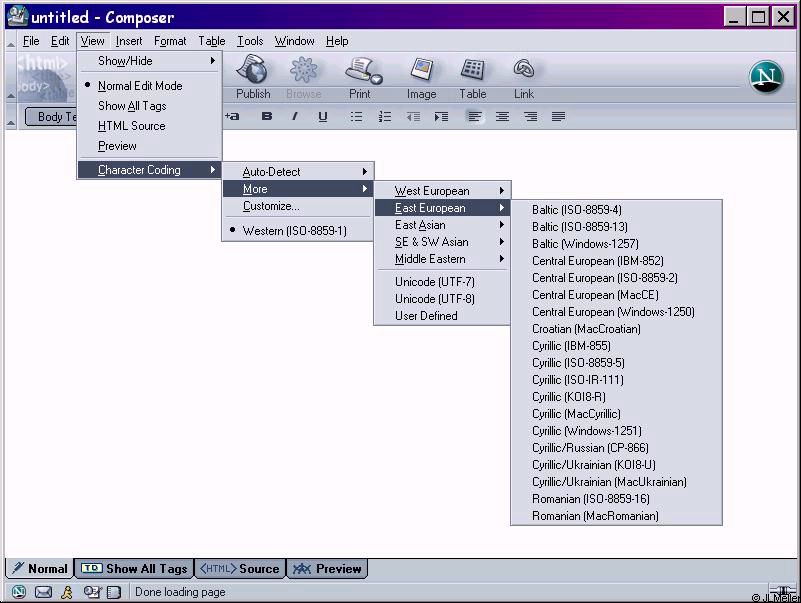Open Navigator from the status bar icon

18,592
